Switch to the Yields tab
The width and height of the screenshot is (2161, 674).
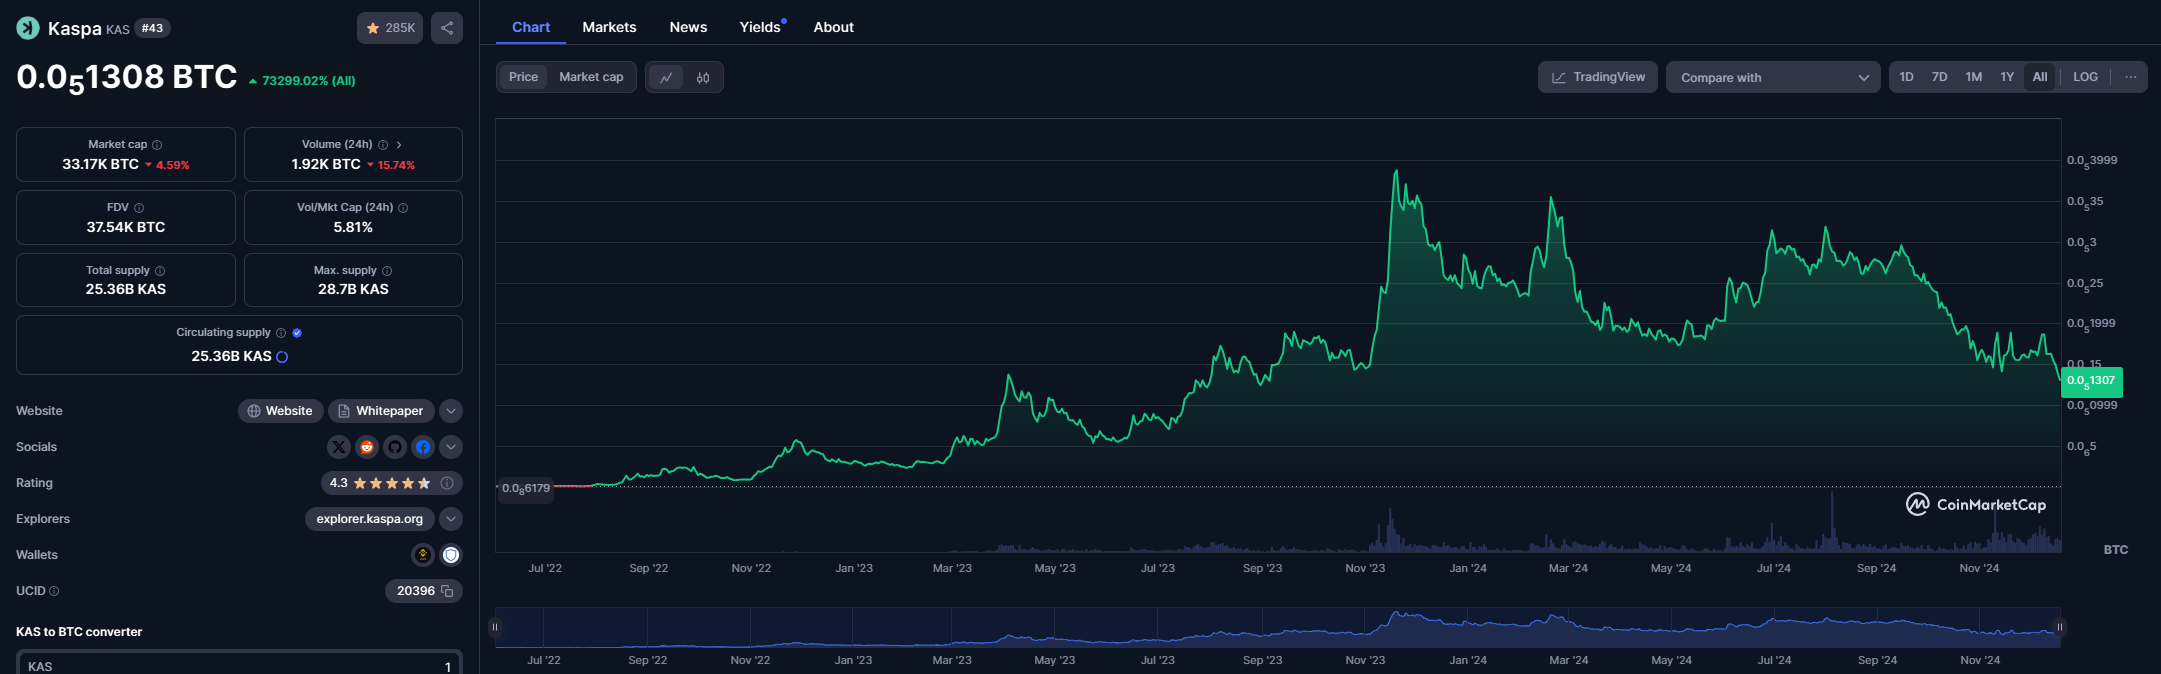tap(761, 27)
